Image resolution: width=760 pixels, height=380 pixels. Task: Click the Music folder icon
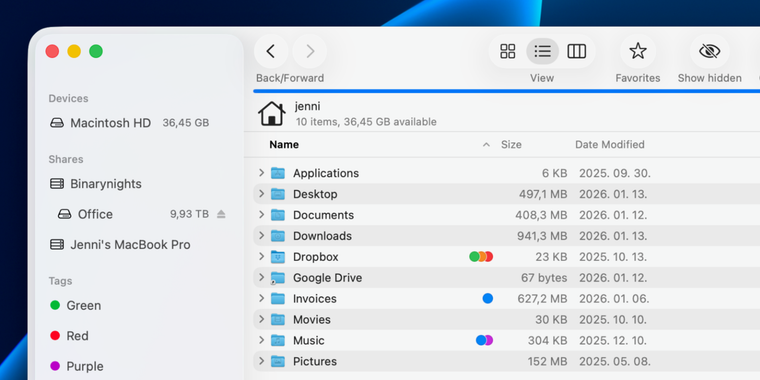point(278,340)
